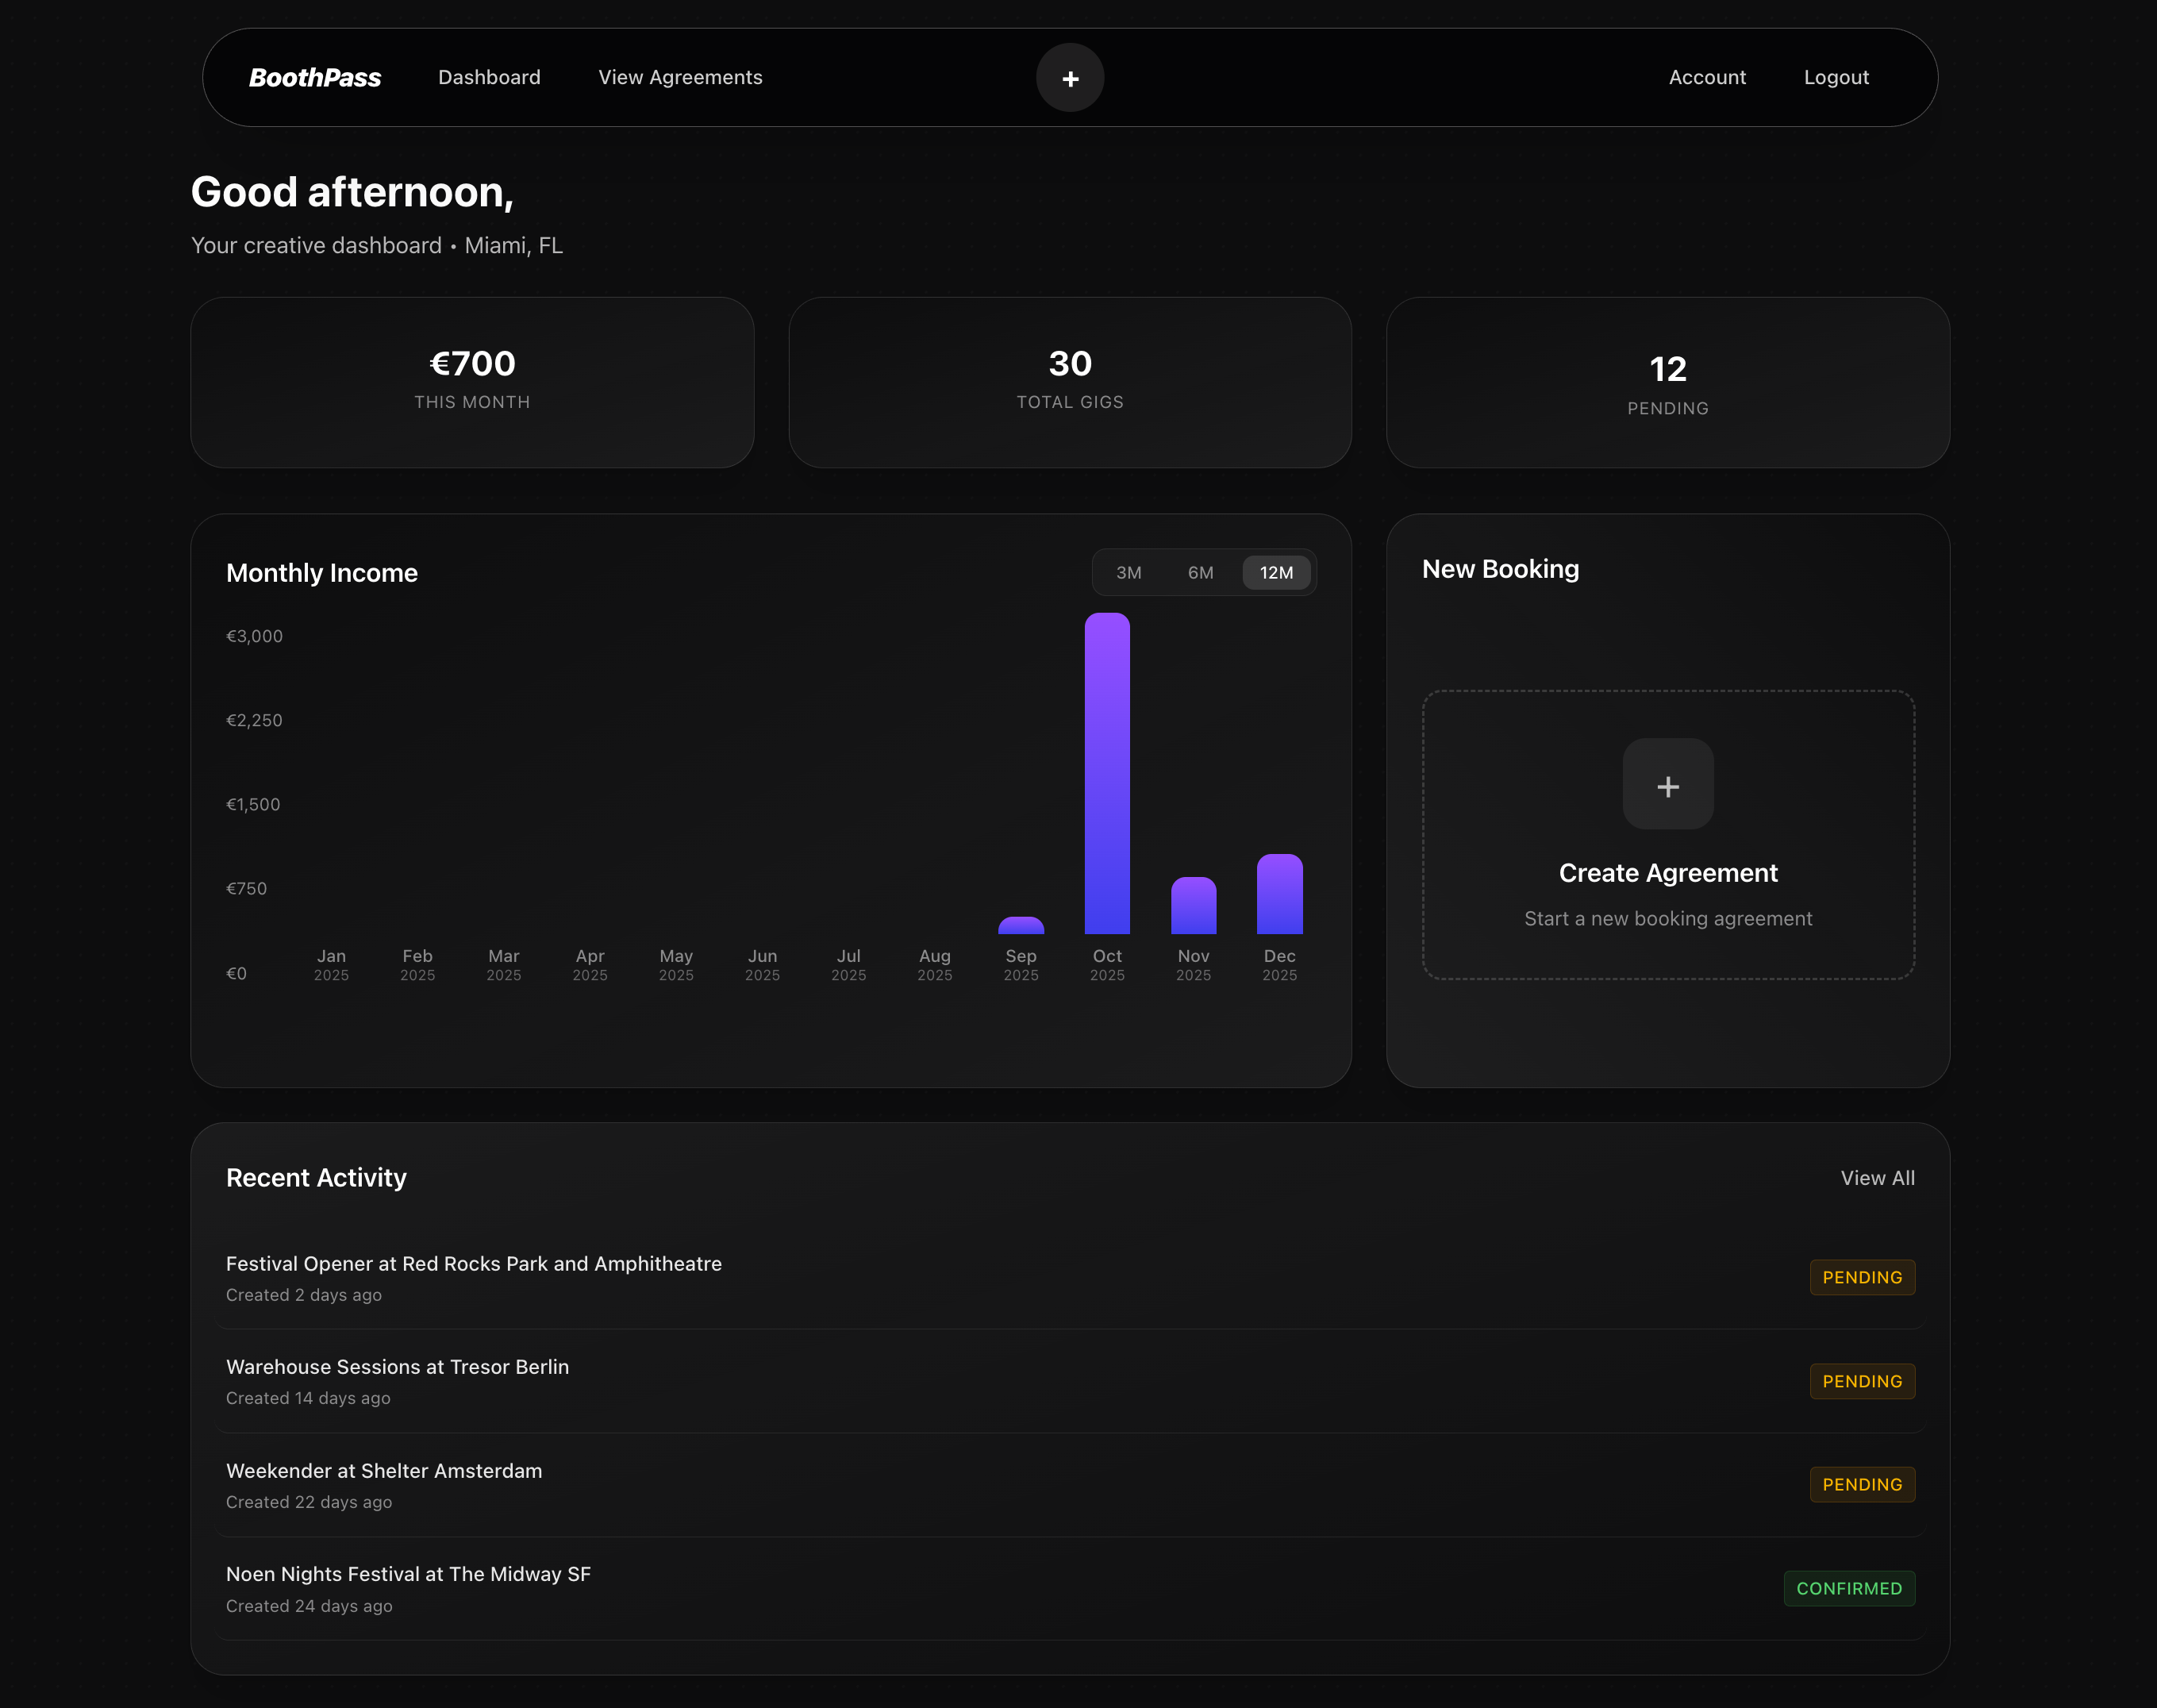Open the Account page
The image size is (2157, 1708).
[1706, 78]
